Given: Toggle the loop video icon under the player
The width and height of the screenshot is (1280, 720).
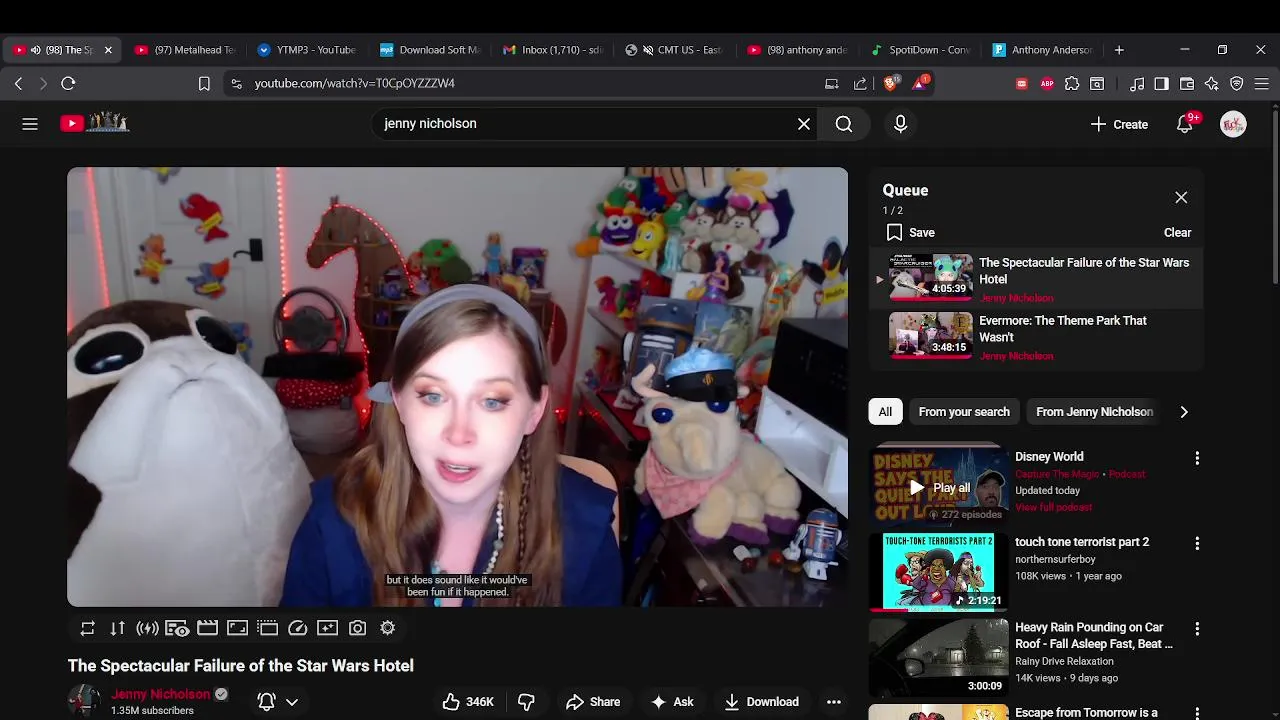Looking at the screenshot, I should click(88, 628).
